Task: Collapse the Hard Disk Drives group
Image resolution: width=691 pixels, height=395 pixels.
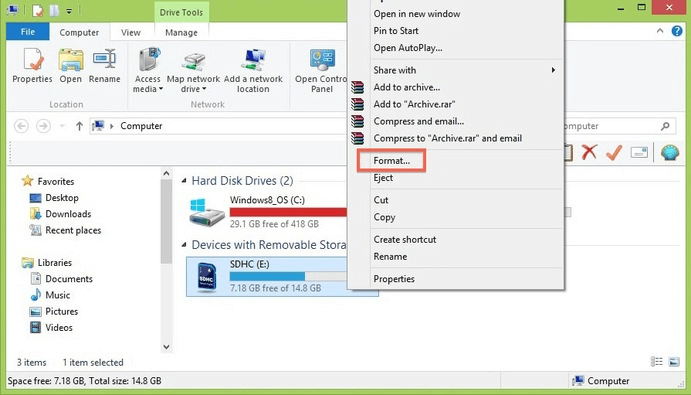Action: (x=184, y=181)
